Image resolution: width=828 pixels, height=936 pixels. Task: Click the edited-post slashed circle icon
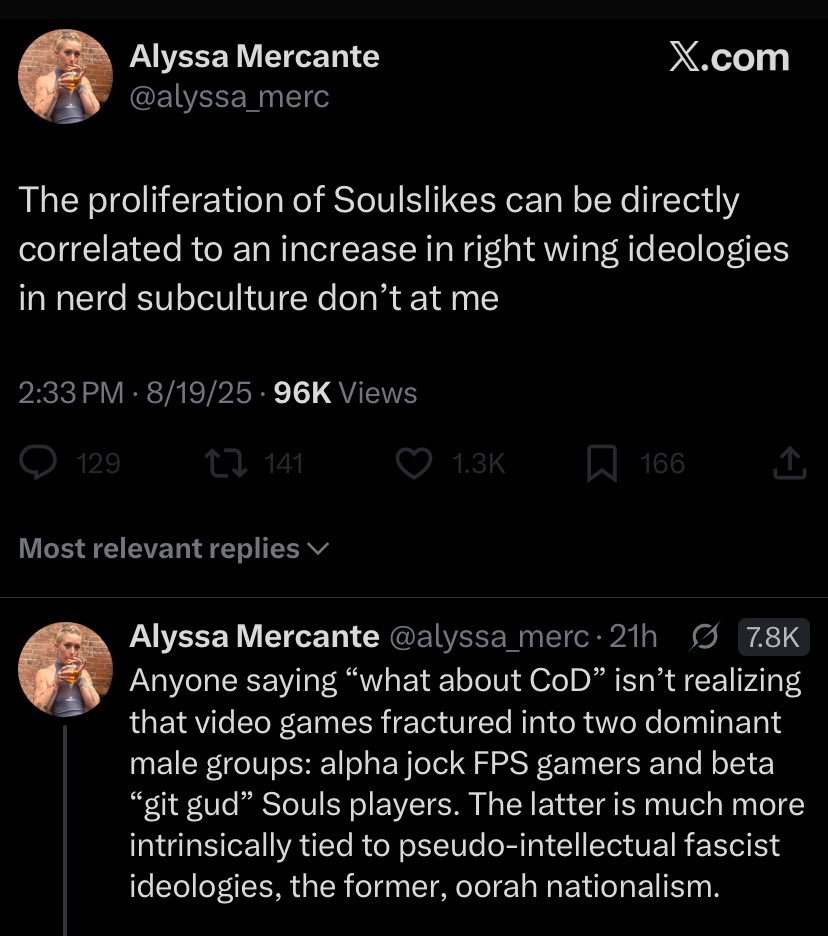(x=705, y=637)
